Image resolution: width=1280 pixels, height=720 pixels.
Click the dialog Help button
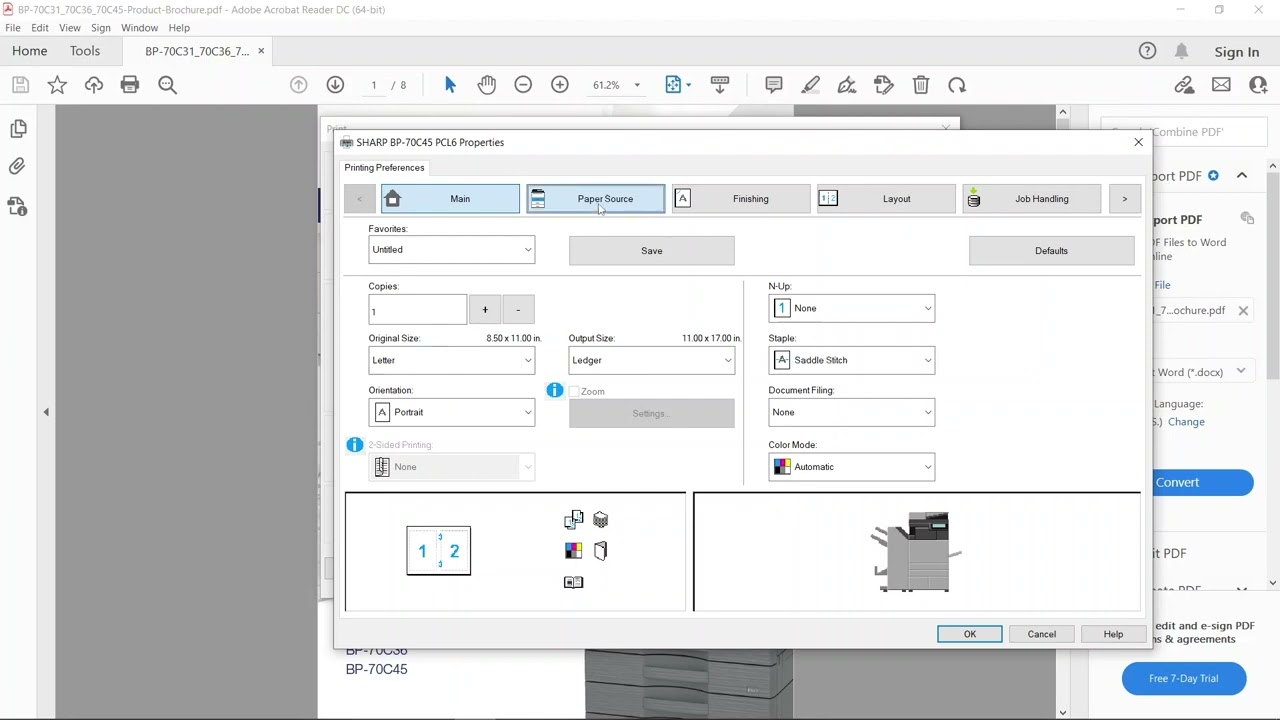pos(1113,634)
